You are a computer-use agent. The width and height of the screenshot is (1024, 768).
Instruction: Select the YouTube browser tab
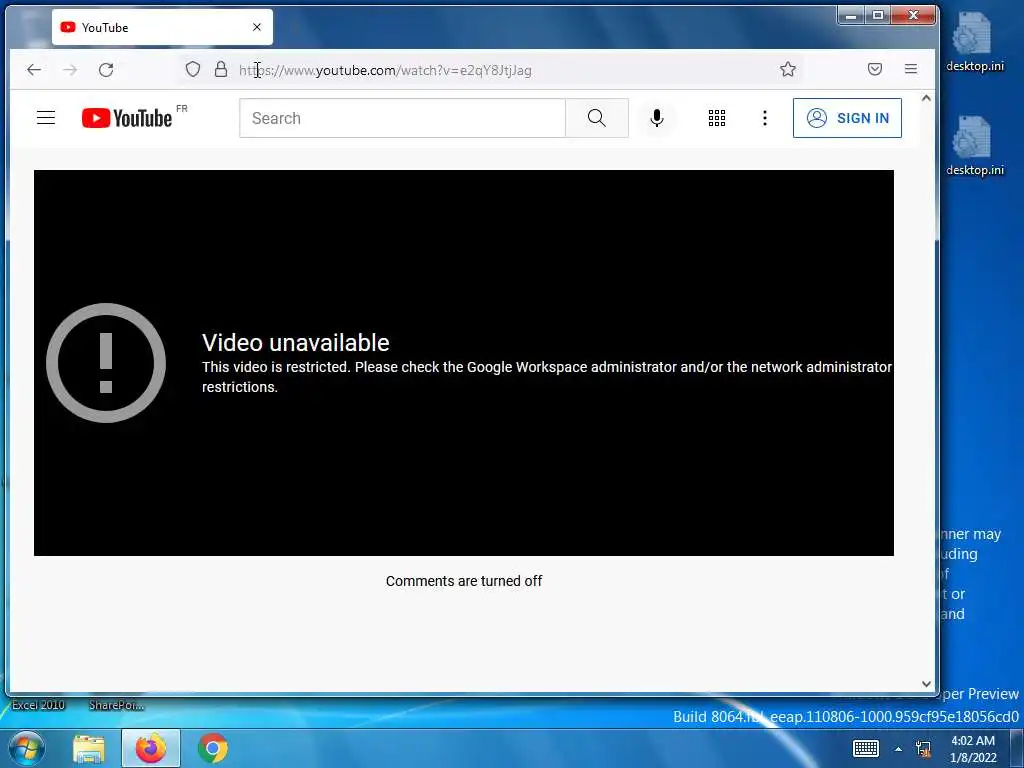[x=162, y=27]
